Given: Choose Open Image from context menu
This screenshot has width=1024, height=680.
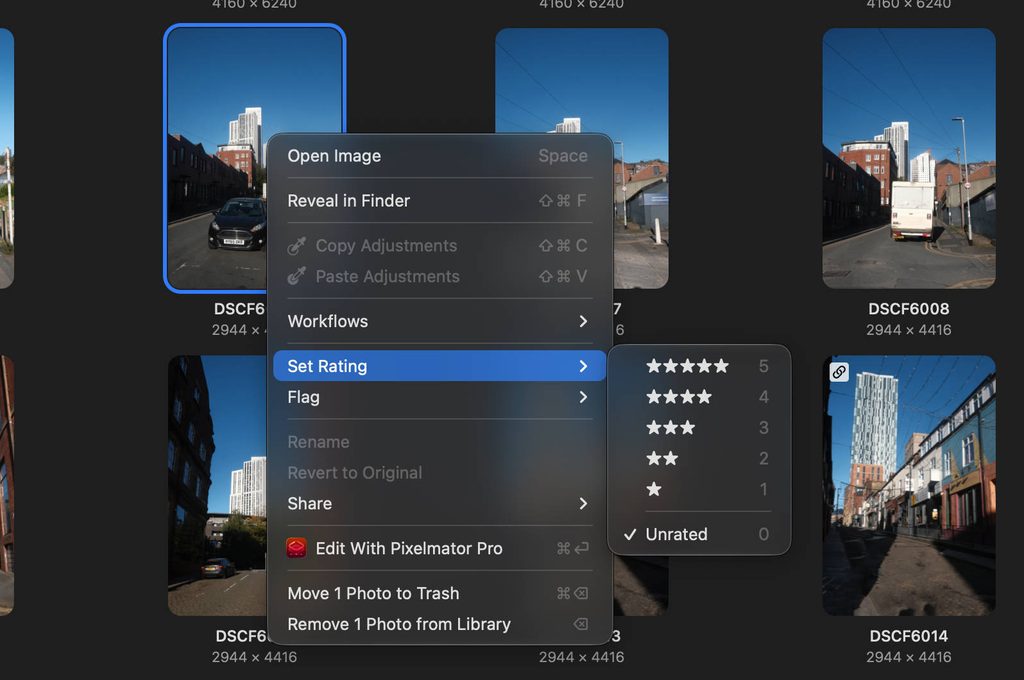Looking at the screenshot, I should click(x=440, y=155).
